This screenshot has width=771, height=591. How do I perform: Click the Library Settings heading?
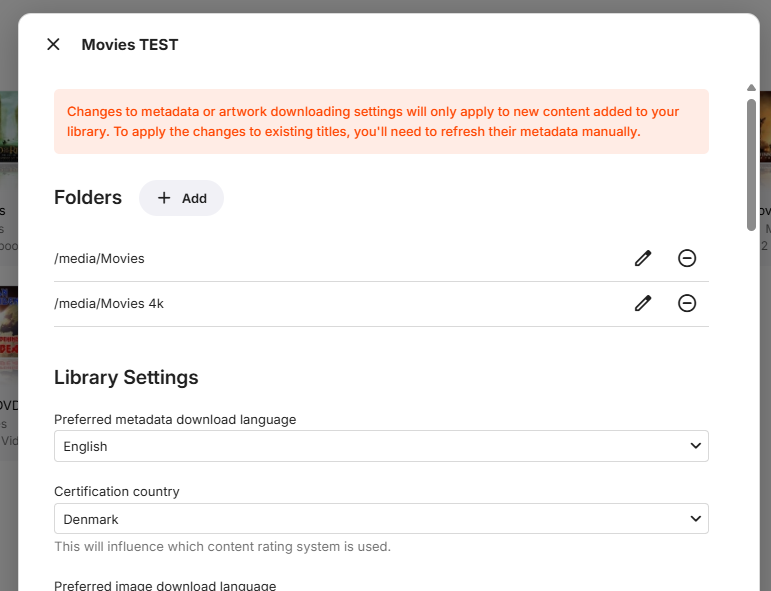[126, 377]
